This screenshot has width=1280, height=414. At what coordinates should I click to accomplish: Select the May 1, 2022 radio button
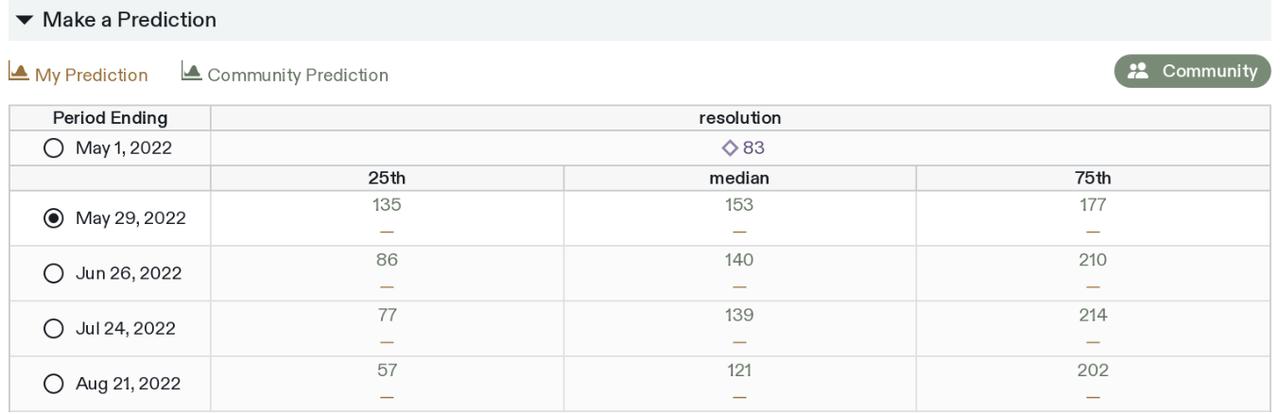[x=53, y=148]
